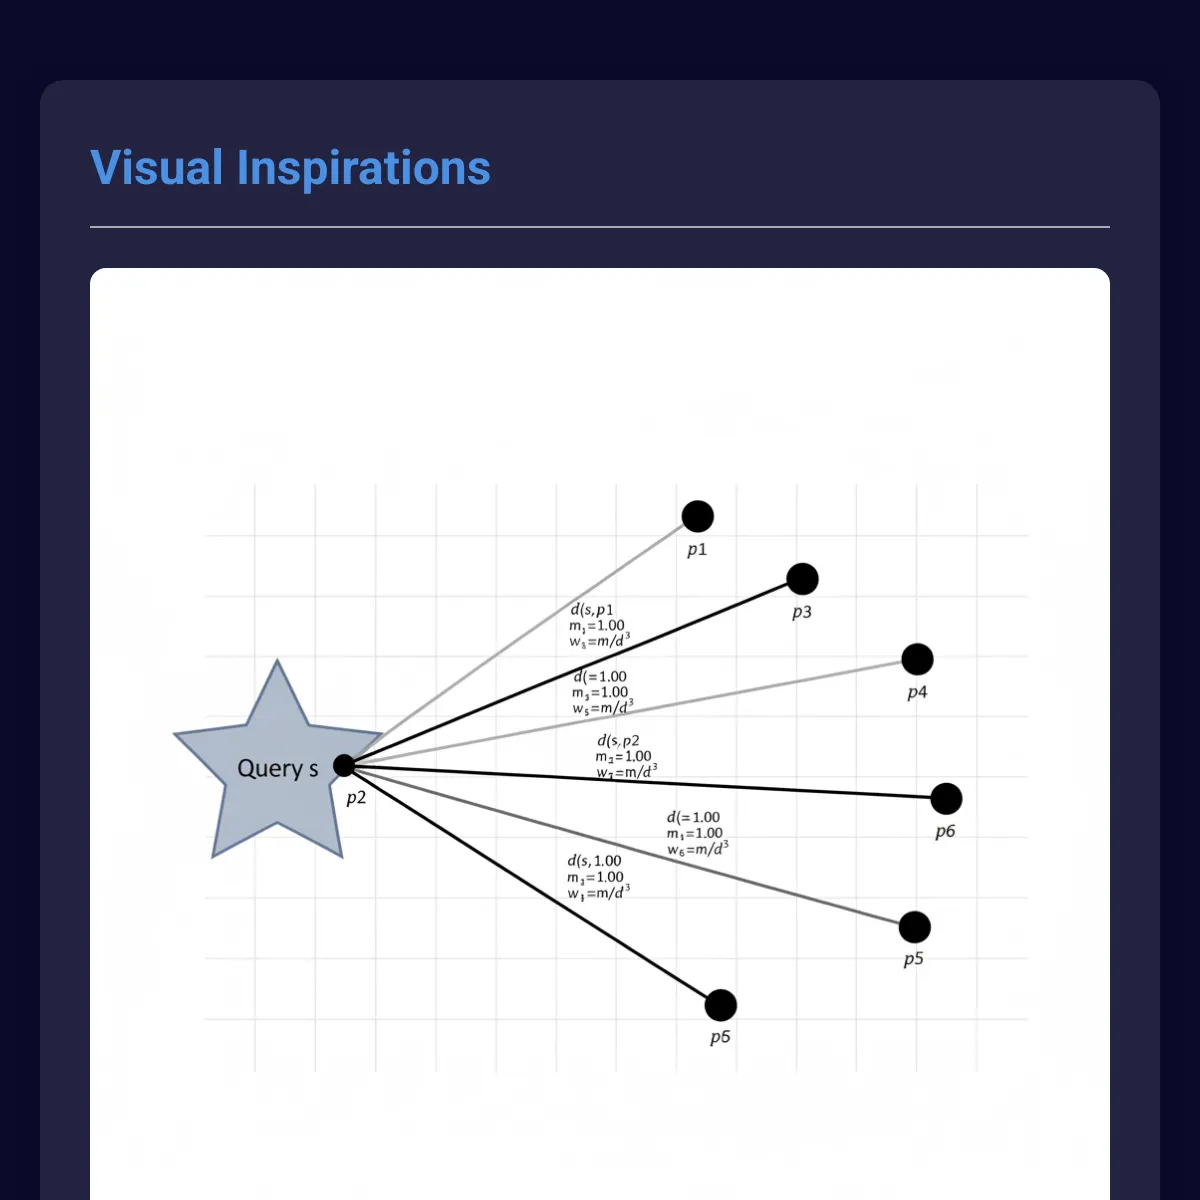
Task: Select the black p6 node dot
Action: [x=946, y=798]
